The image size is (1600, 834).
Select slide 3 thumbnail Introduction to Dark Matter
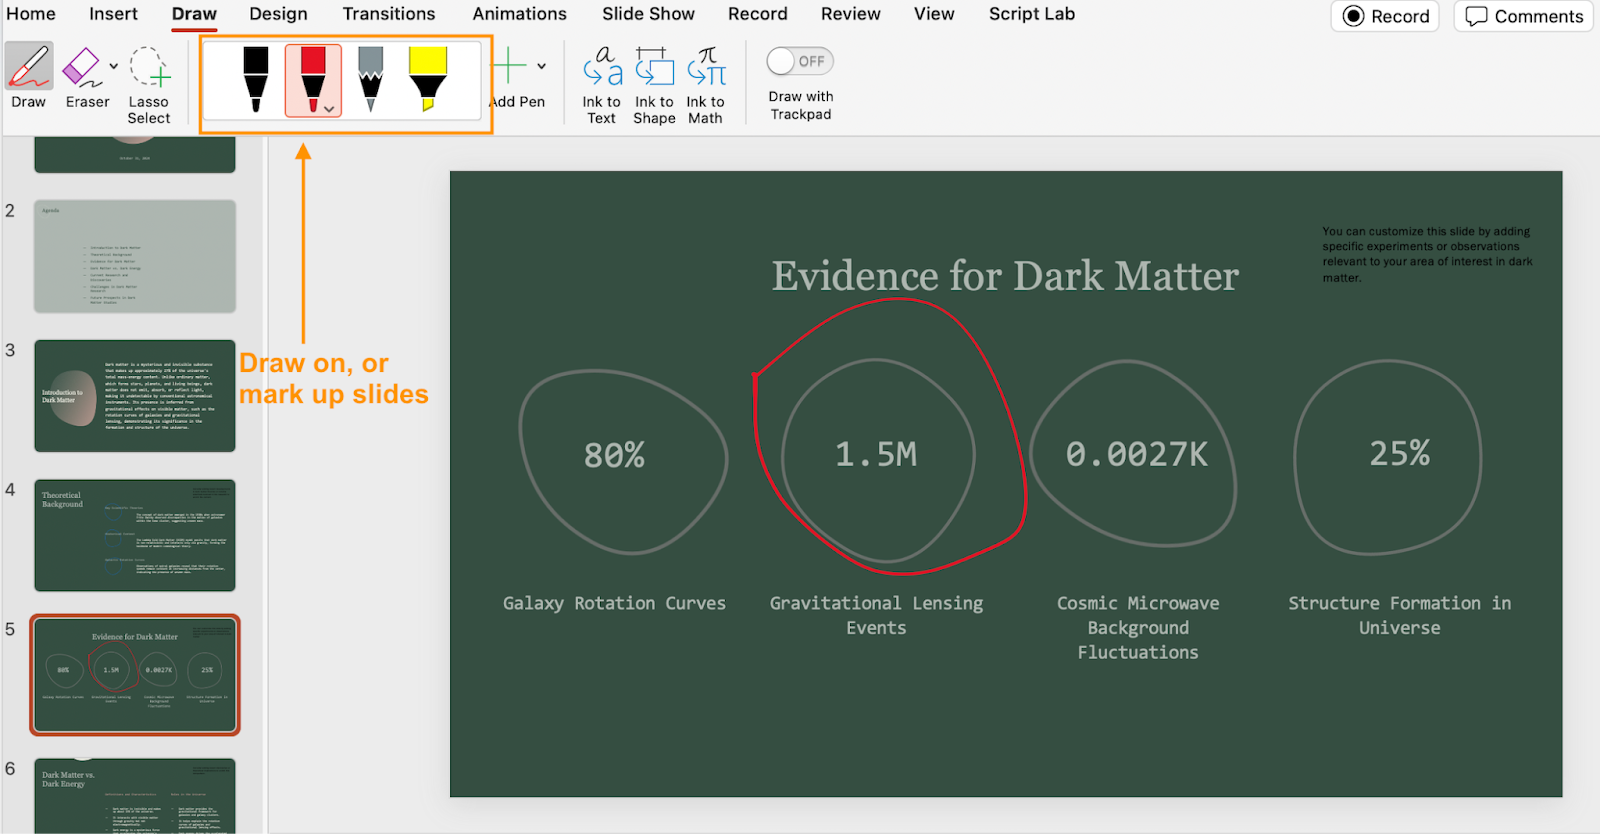pyautogui.click(x=135, y=396)
